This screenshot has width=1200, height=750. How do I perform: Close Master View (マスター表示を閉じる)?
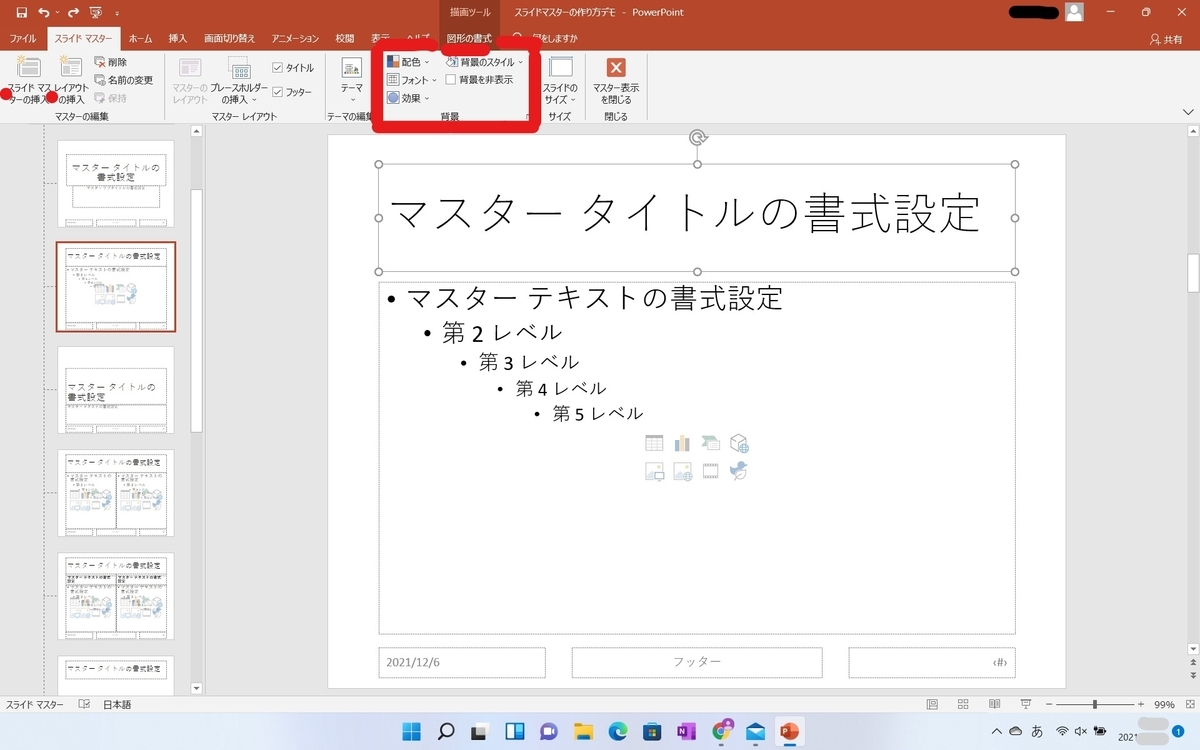coord(616,80)
